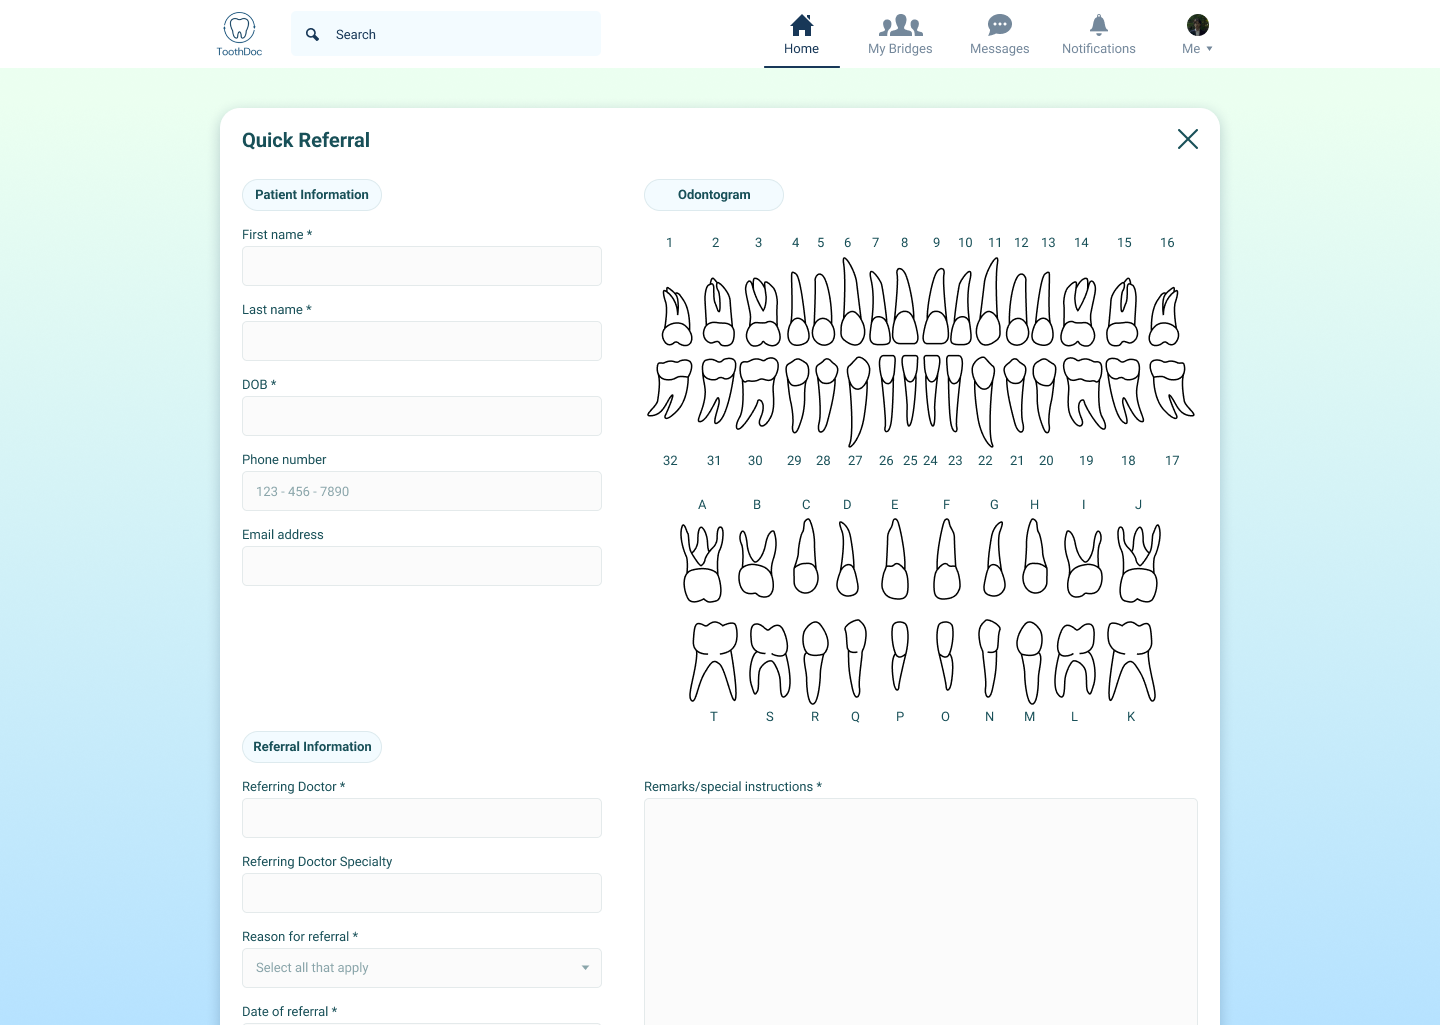Select primary tooth M
The width and height of the screenshot is (1440, 1025).
(x=1030, y=662)
